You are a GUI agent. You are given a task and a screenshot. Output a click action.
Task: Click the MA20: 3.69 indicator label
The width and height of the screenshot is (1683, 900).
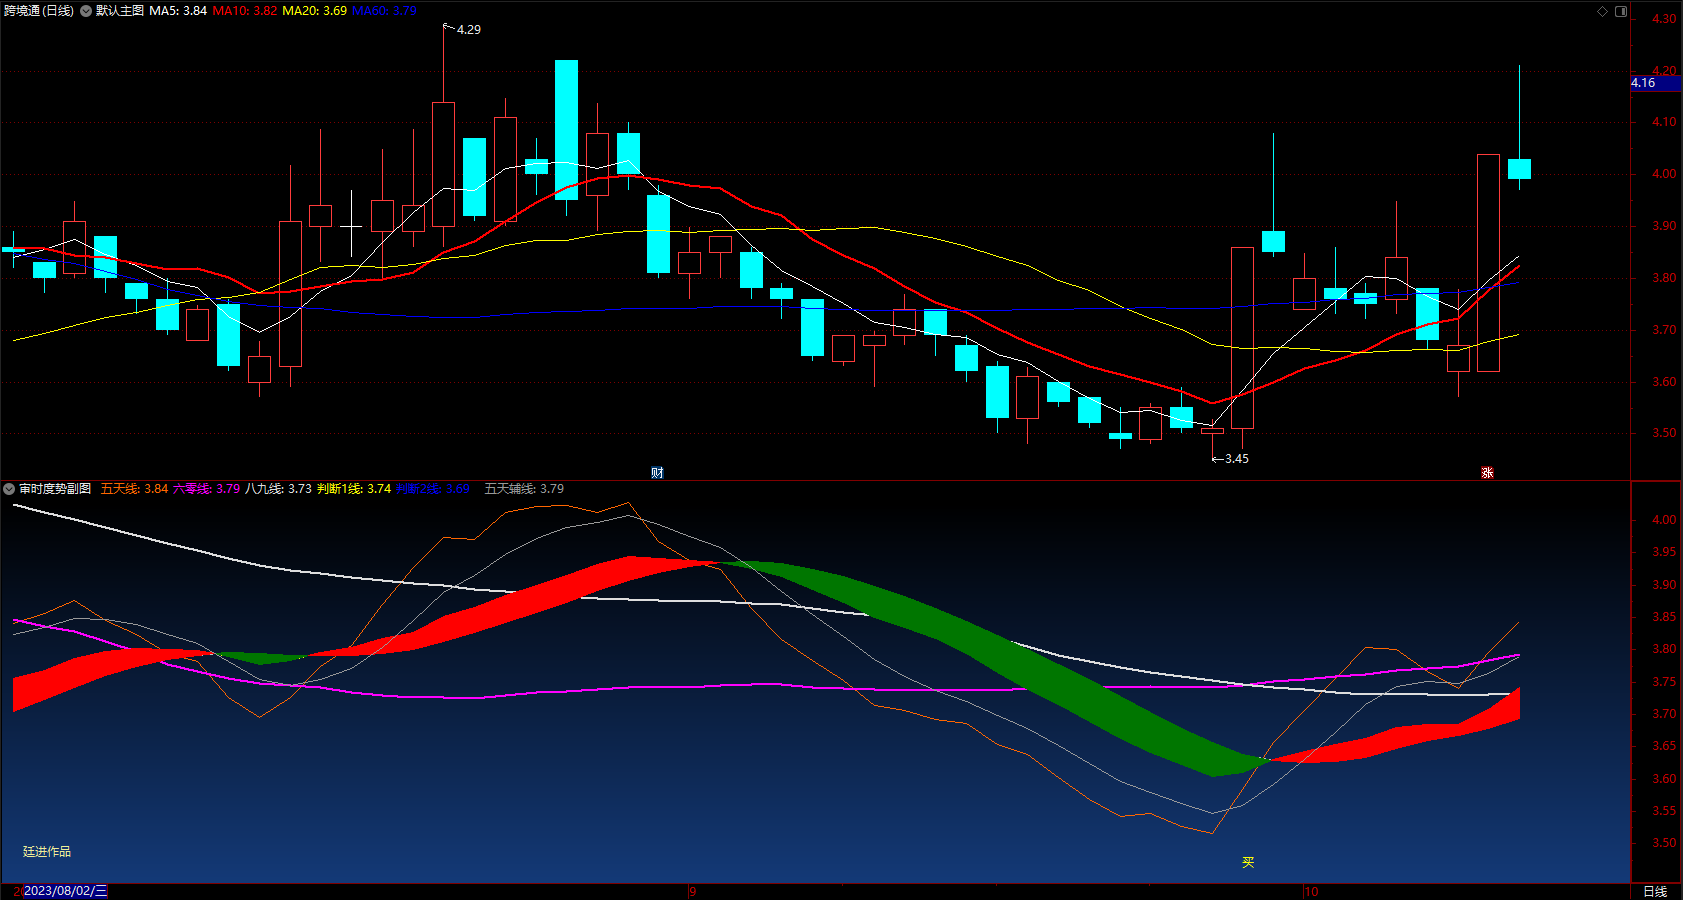(x=315, y=11)
